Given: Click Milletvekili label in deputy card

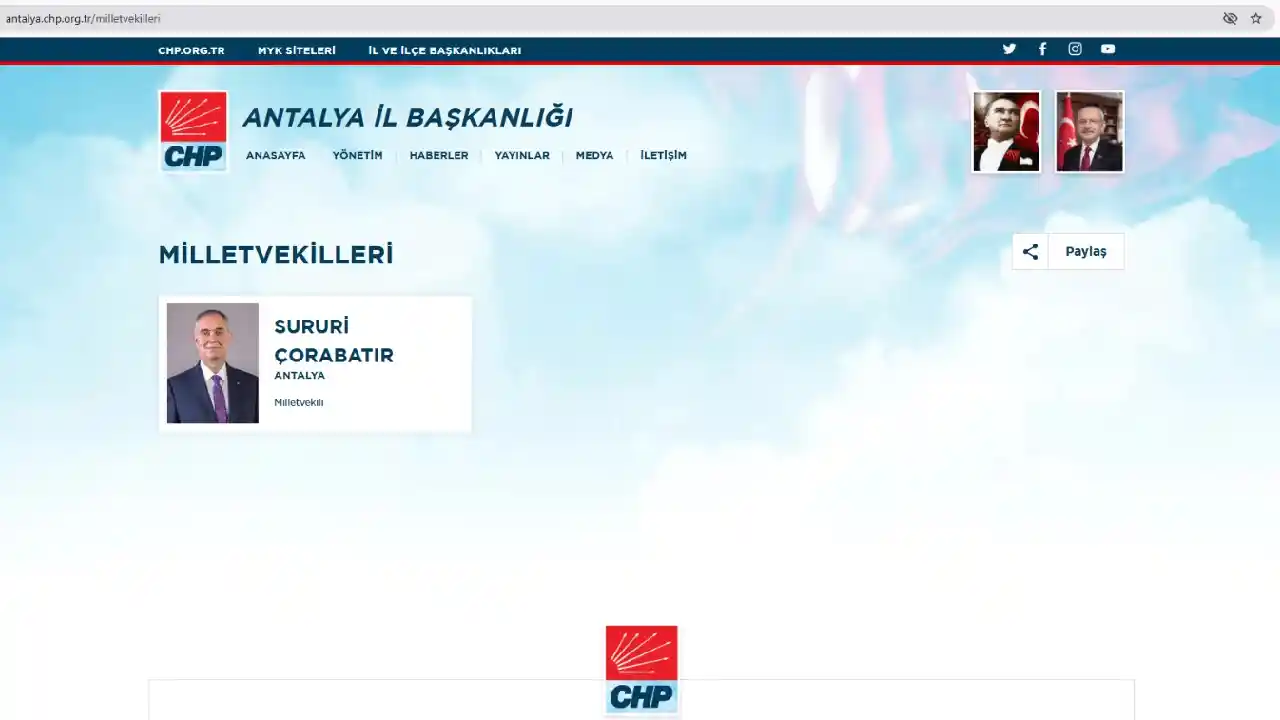Looking at the screenshot, I should coord(299,402).
